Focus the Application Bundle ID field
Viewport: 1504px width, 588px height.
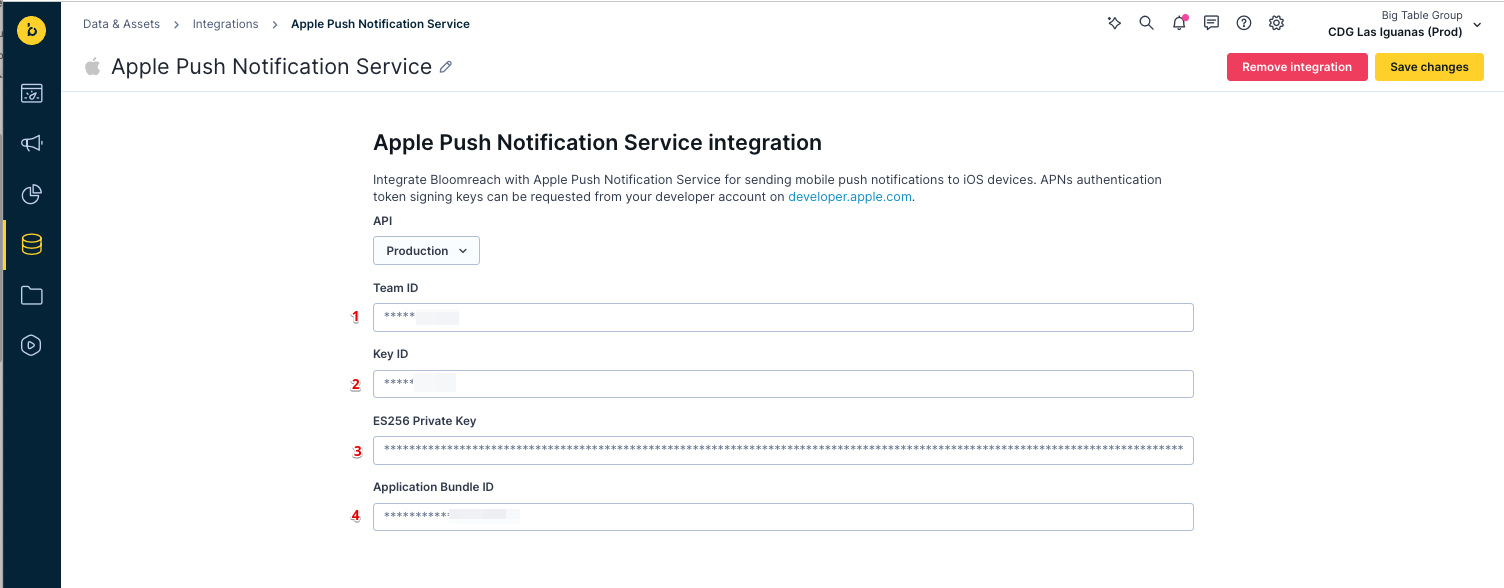(783, 517)
